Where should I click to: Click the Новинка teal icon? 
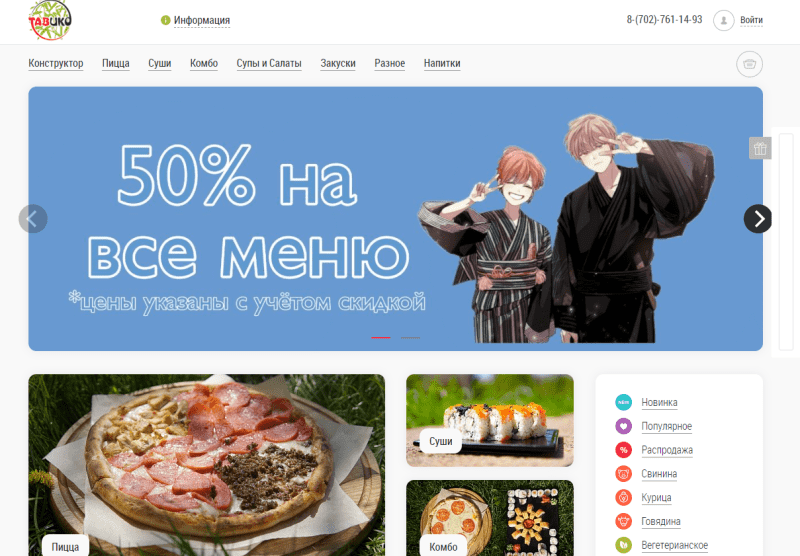pos(623,402)
